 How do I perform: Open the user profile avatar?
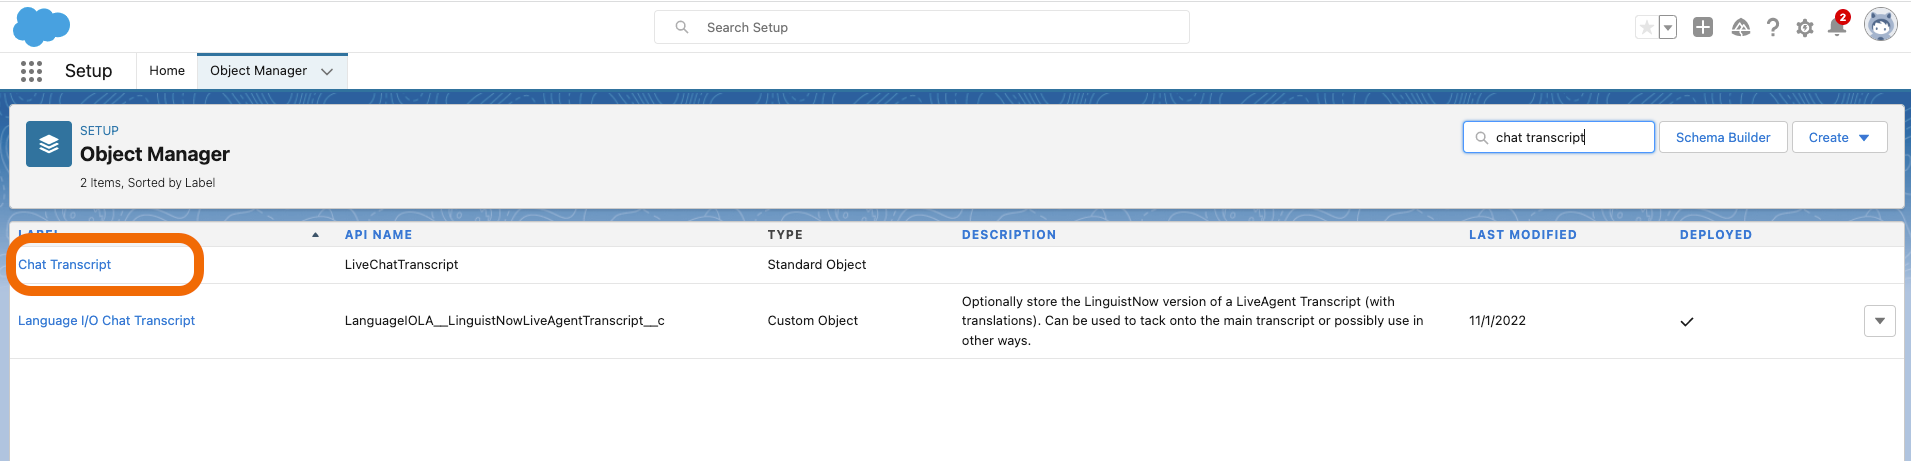(1881, 25)
